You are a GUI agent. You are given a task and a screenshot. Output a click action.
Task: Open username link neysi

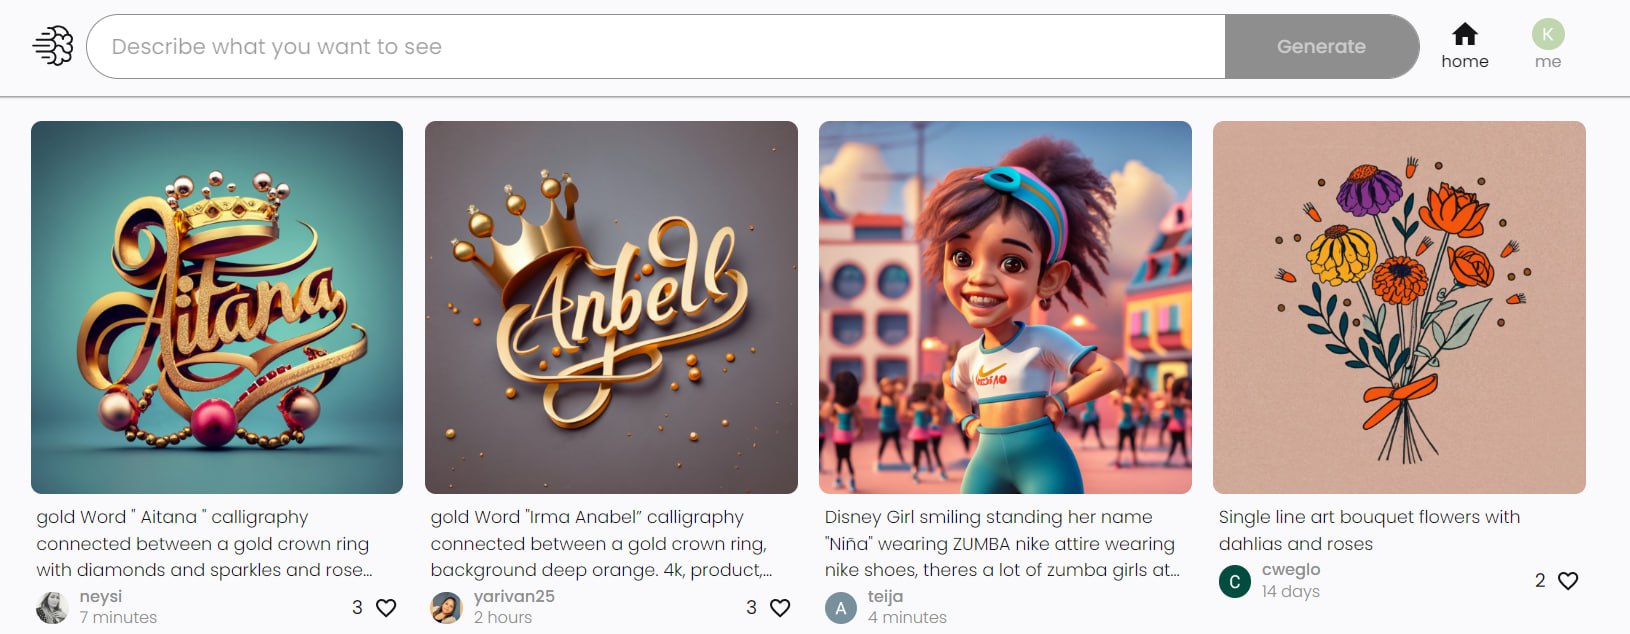[101, 596]
